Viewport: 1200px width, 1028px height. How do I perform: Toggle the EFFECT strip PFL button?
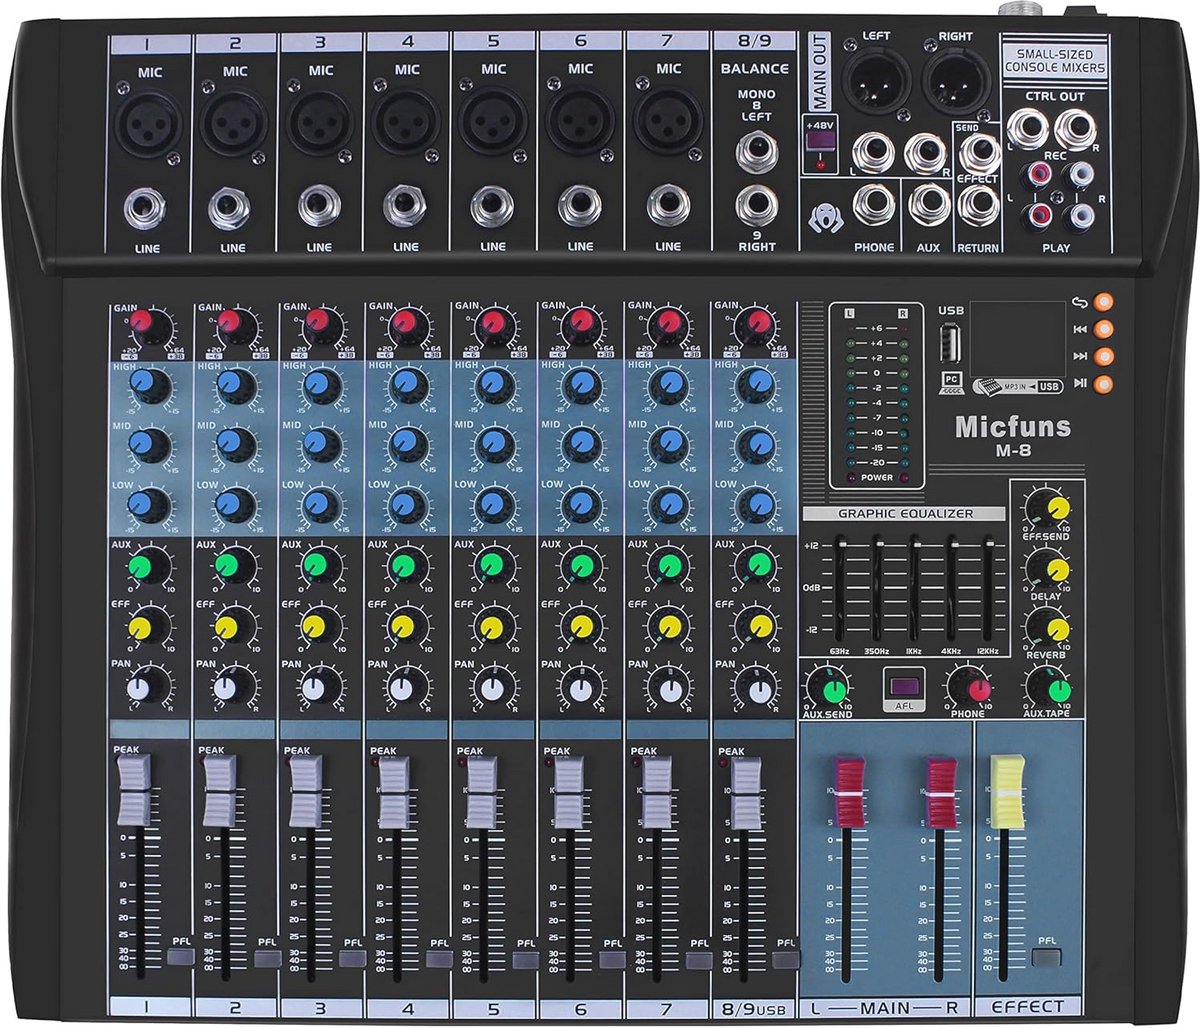pyautogui.click(x=1047, y=958)
